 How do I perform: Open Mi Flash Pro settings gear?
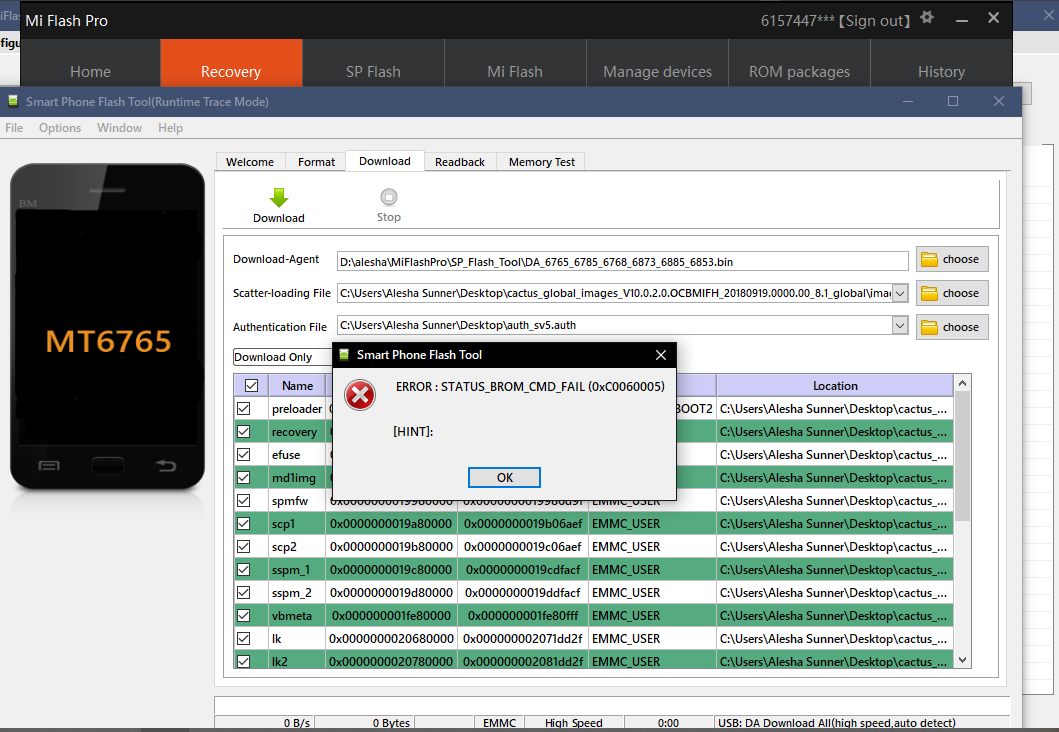[x=927, y=19]
